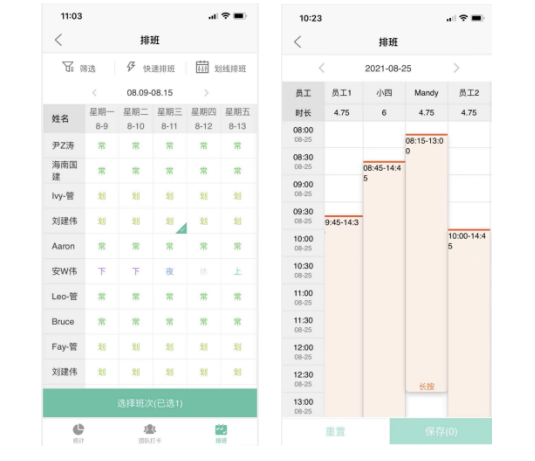Tap 小四's duration value 6
The image size is (535, 461).
coord(384,113)
